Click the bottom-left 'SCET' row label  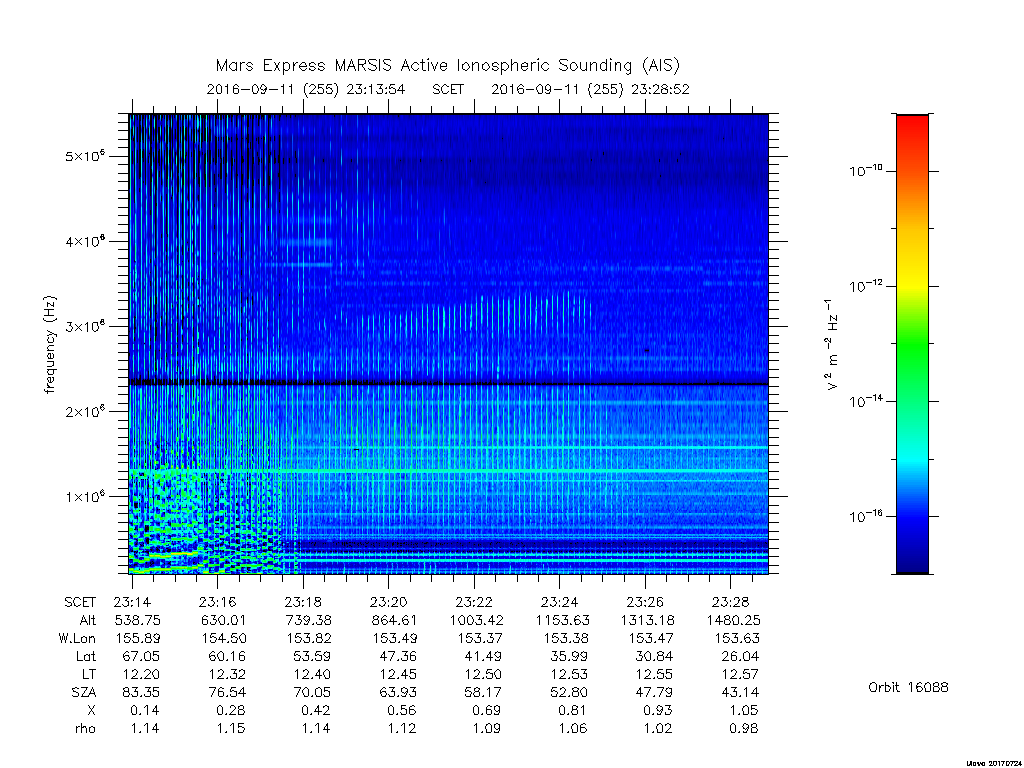click(x=80, y=602)
